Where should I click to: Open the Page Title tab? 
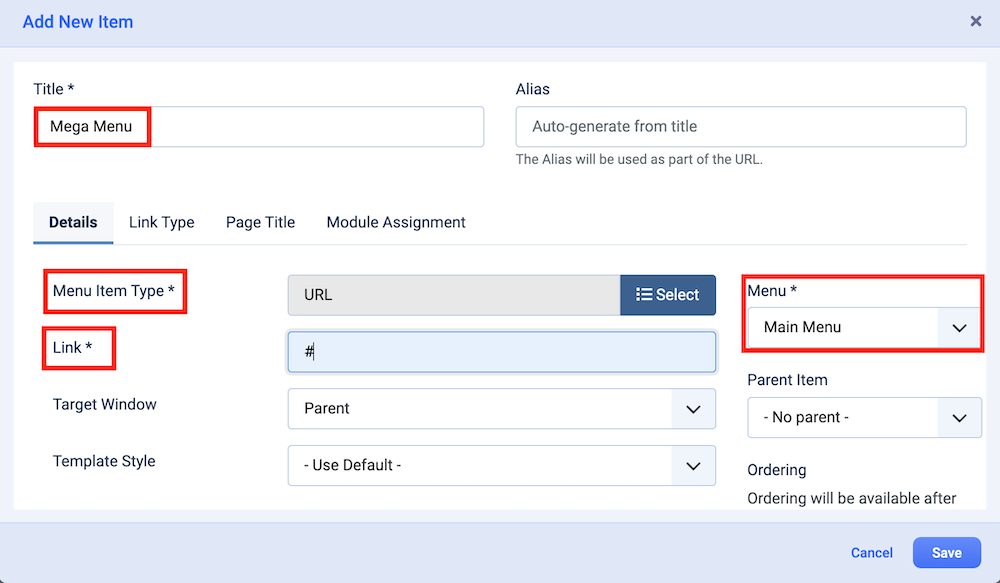pos(260,222)
